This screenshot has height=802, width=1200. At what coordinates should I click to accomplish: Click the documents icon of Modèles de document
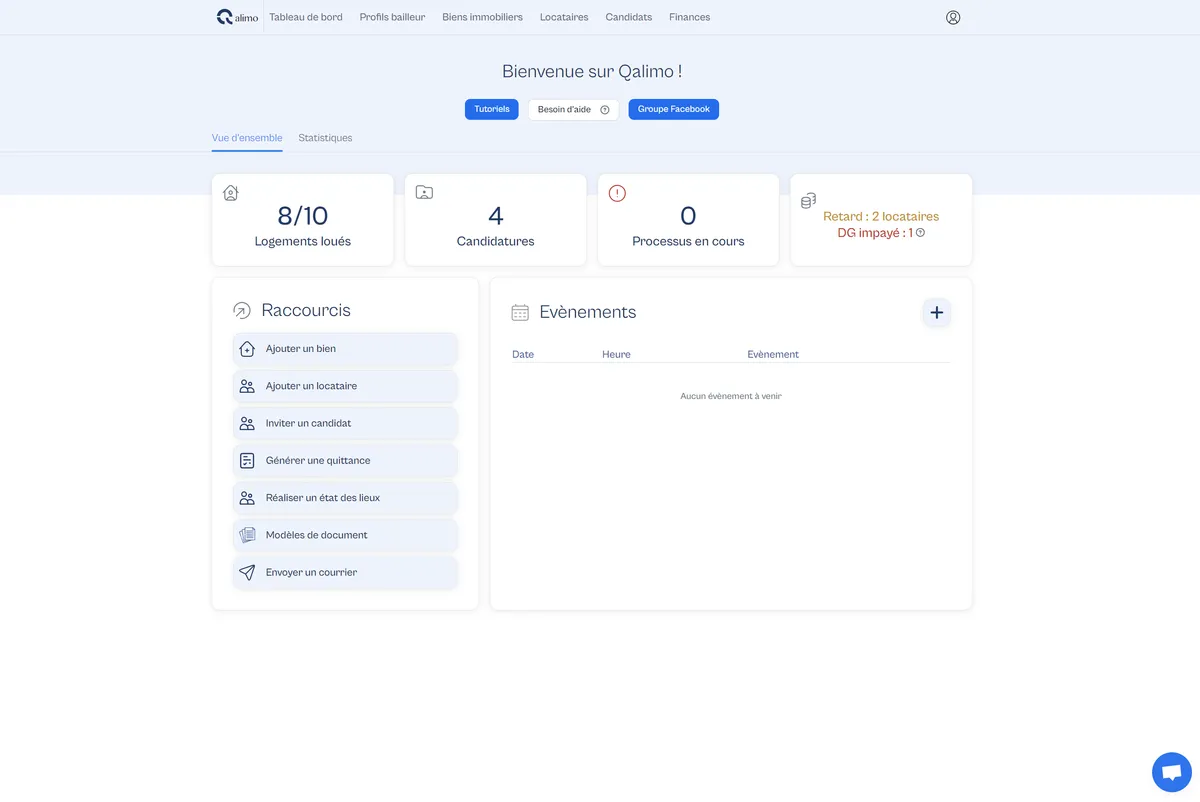[247, 535]
